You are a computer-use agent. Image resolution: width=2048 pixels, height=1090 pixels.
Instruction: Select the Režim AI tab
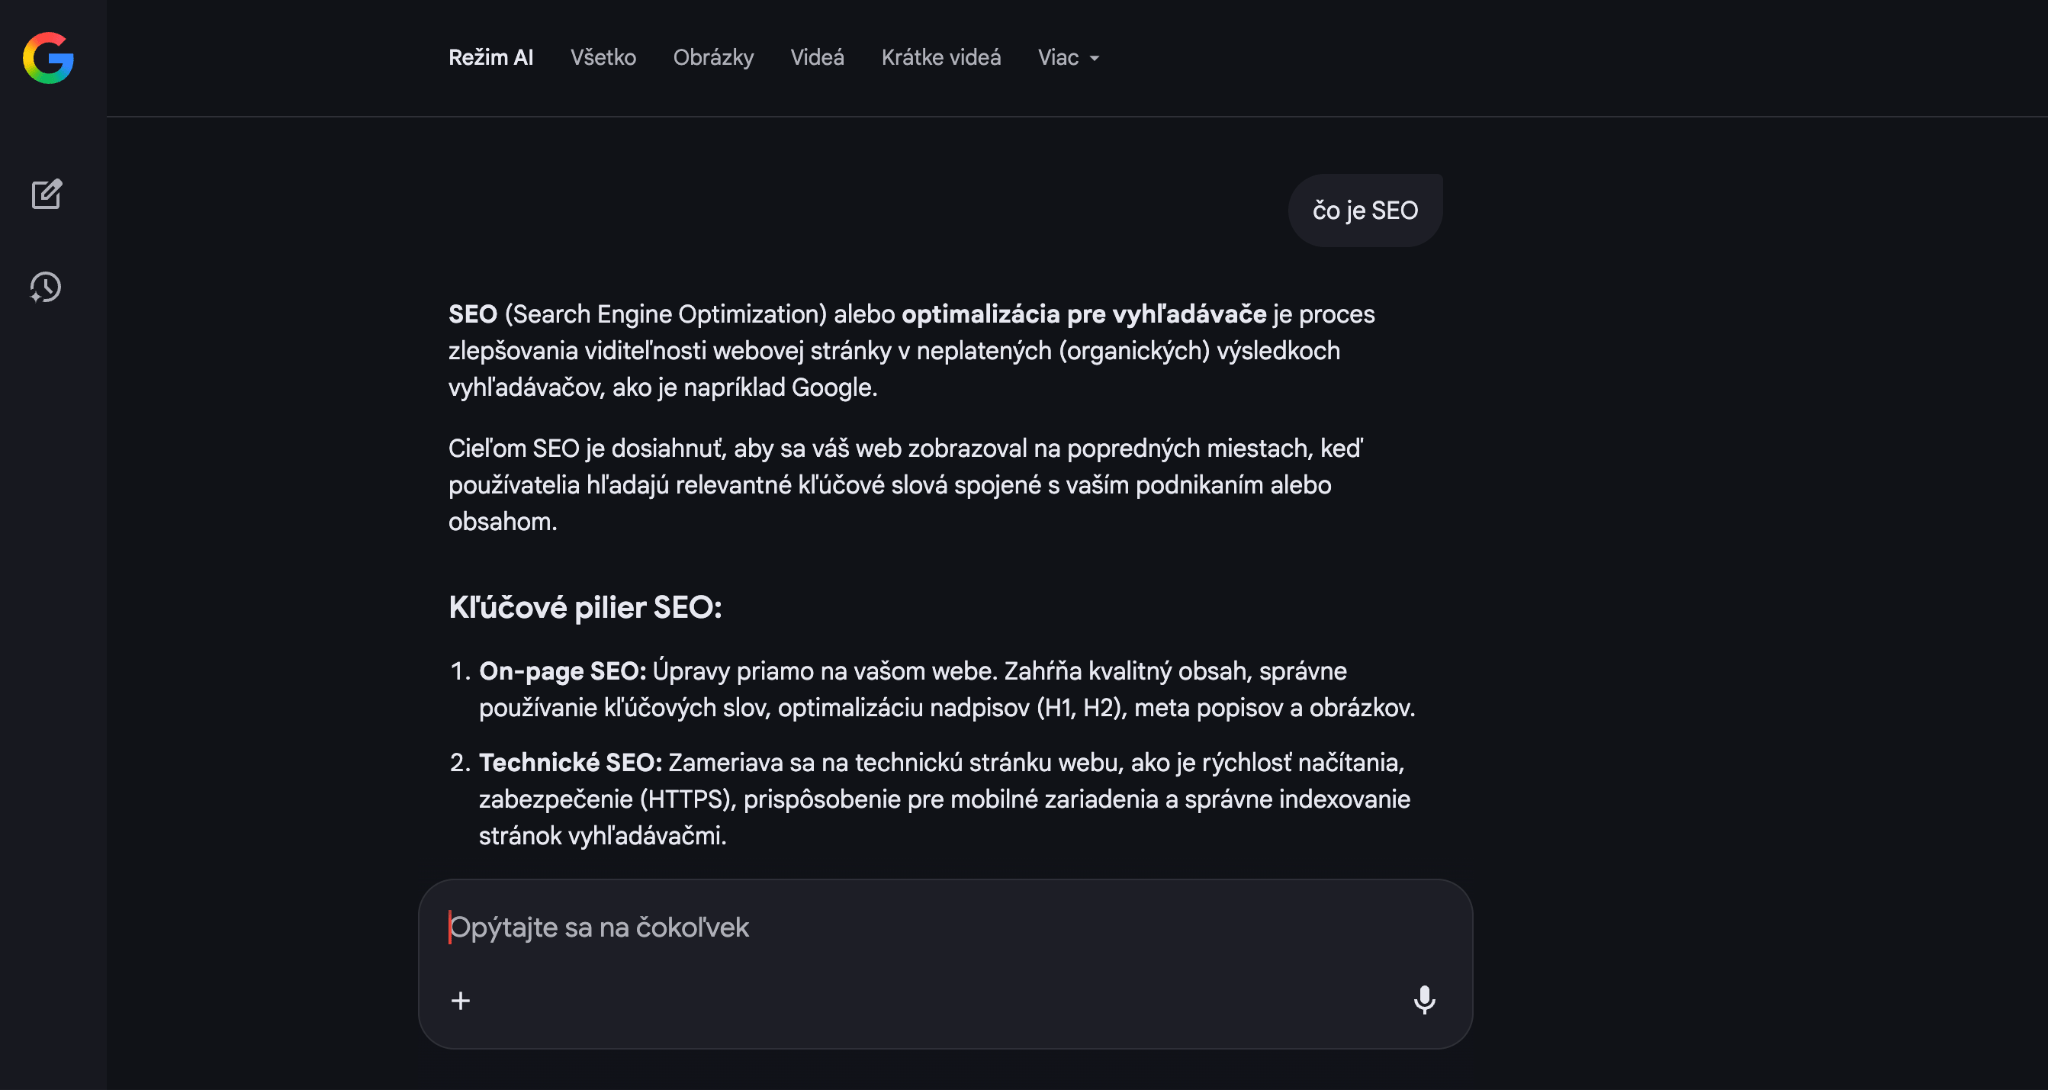pos(490,58)
